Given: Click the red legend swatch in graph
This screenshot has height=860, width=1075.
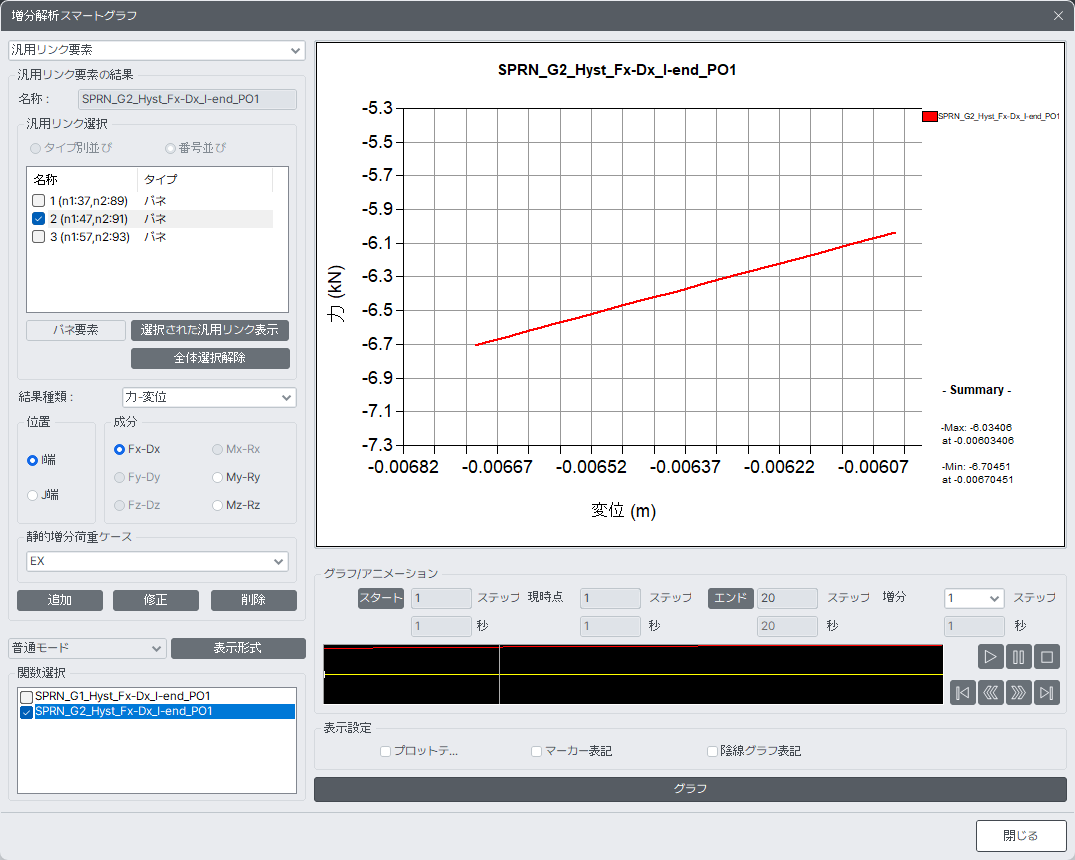Looking at the screenshot, I should coord(930,117).
